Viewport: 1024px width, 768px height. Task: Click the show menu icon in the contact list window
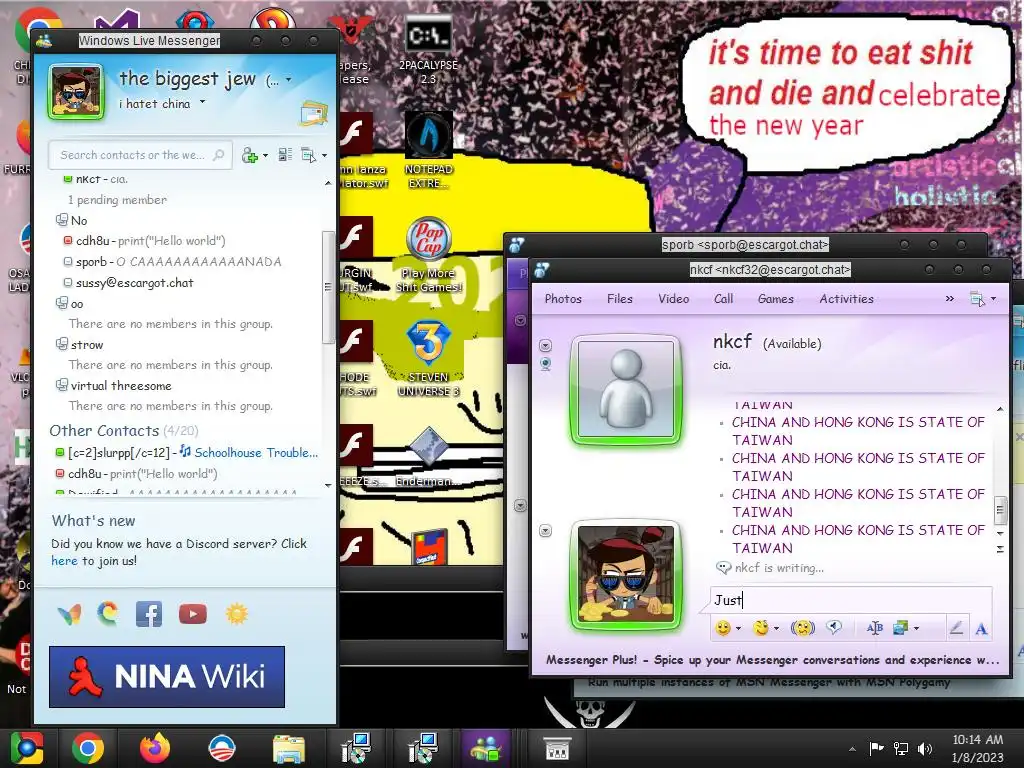coord(308,155)
